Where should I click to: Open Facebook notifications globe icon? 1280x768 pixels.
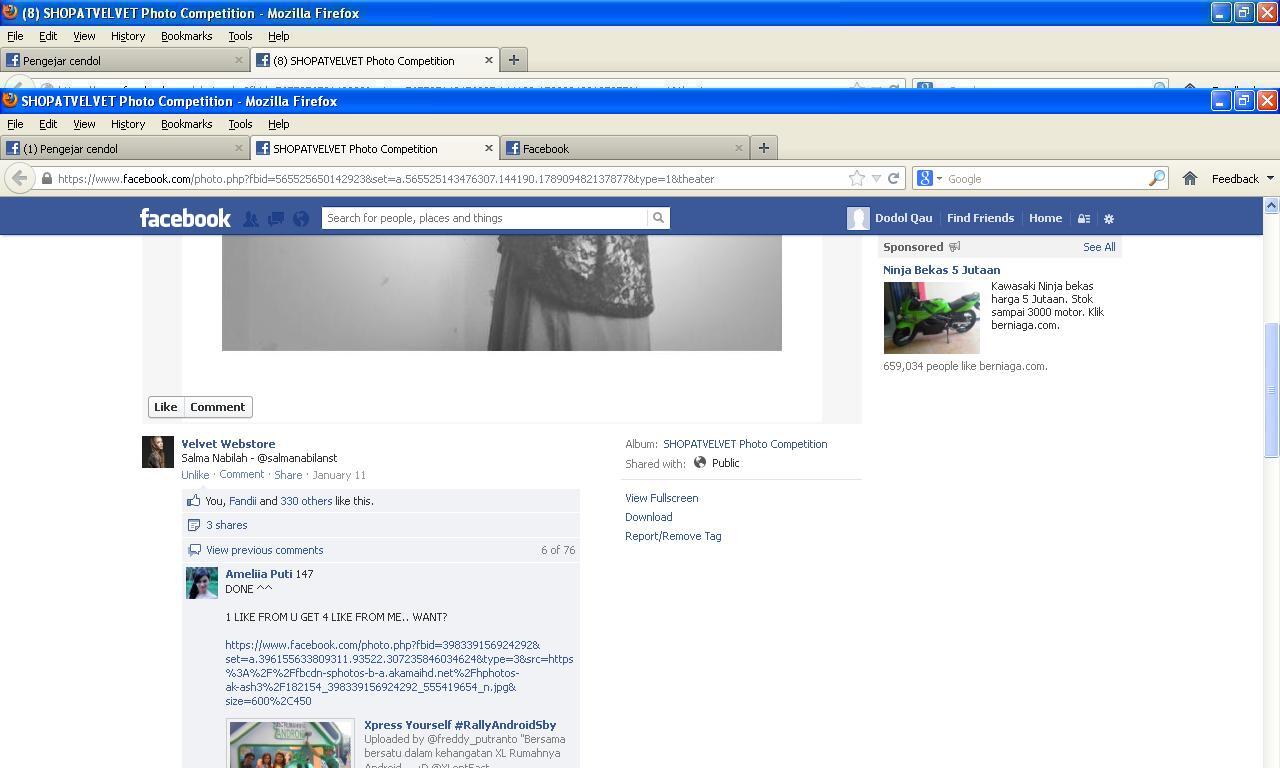301,218
